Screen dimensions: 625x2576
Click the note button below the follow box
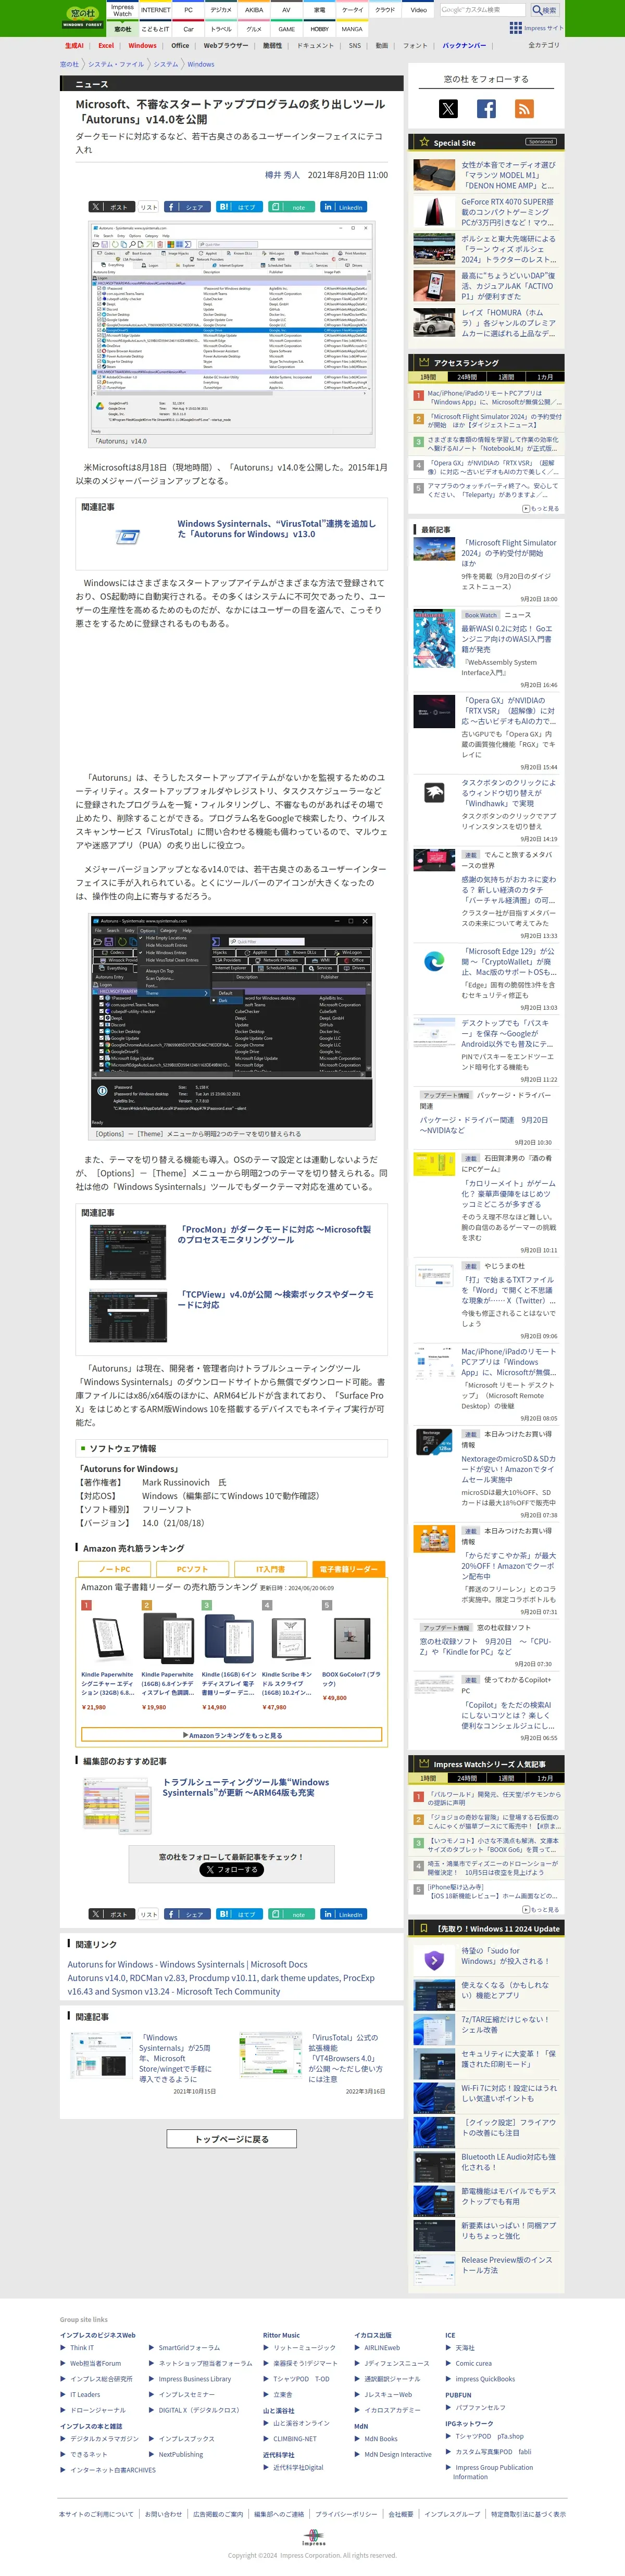tap(291, 1914)
